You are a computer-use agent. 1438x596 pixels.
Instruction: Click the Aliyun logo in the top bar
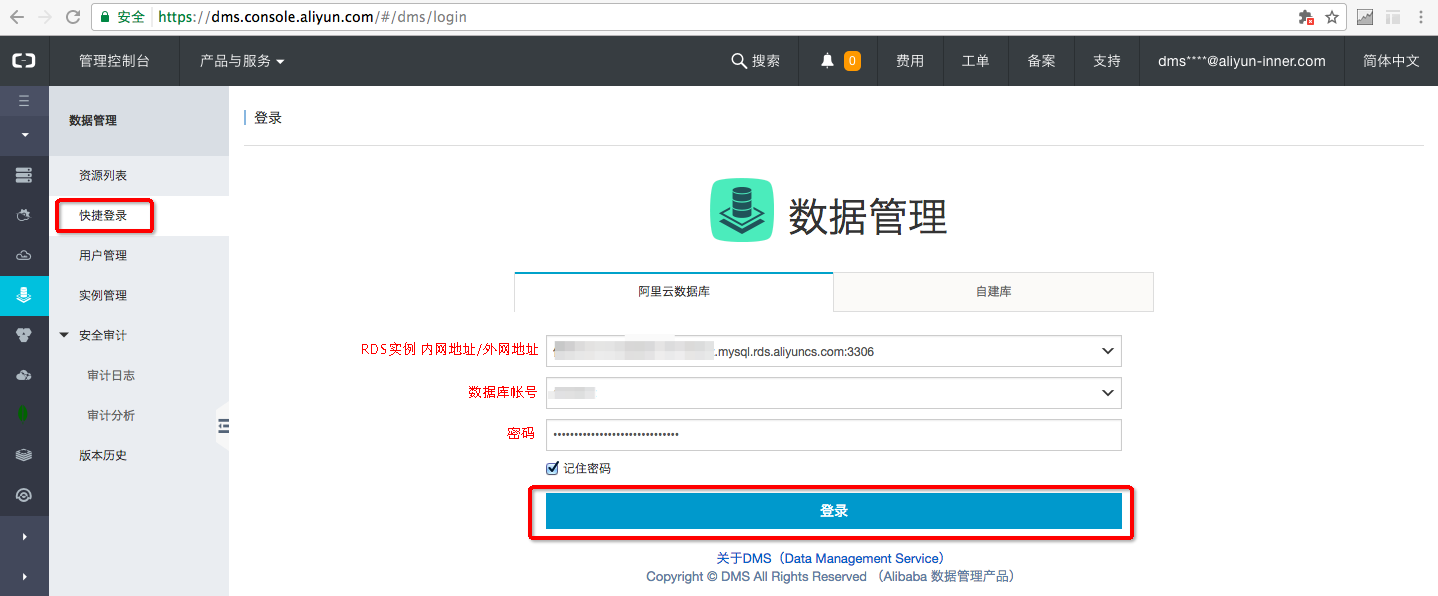(x=23, y=61)
